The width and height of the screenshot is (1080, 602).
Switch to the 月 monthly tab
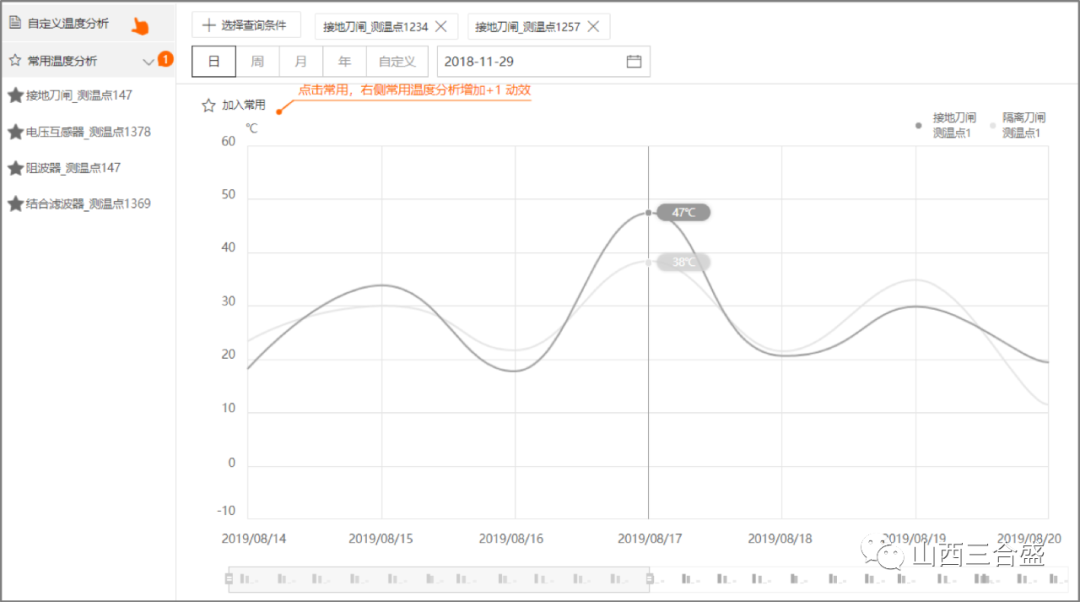(300, 61)
